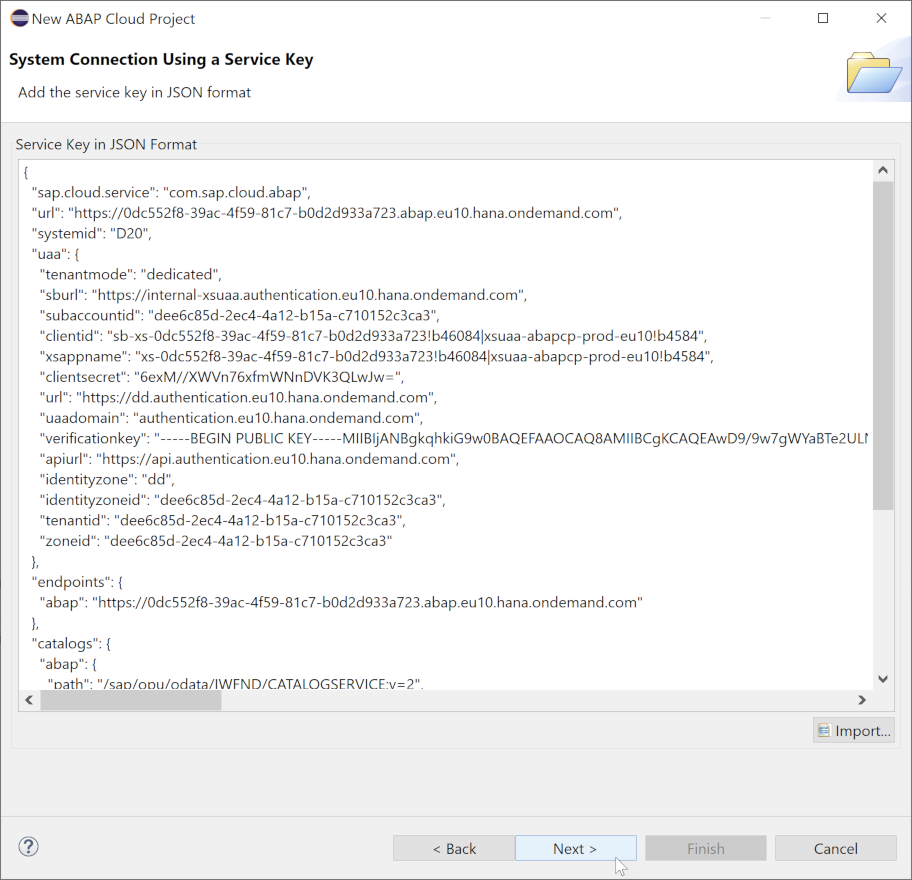Click the "catalogs": { line
Image resolution: width=912 pixels, height=880 pixels.
pyautogui.click(x=71, y=643)
